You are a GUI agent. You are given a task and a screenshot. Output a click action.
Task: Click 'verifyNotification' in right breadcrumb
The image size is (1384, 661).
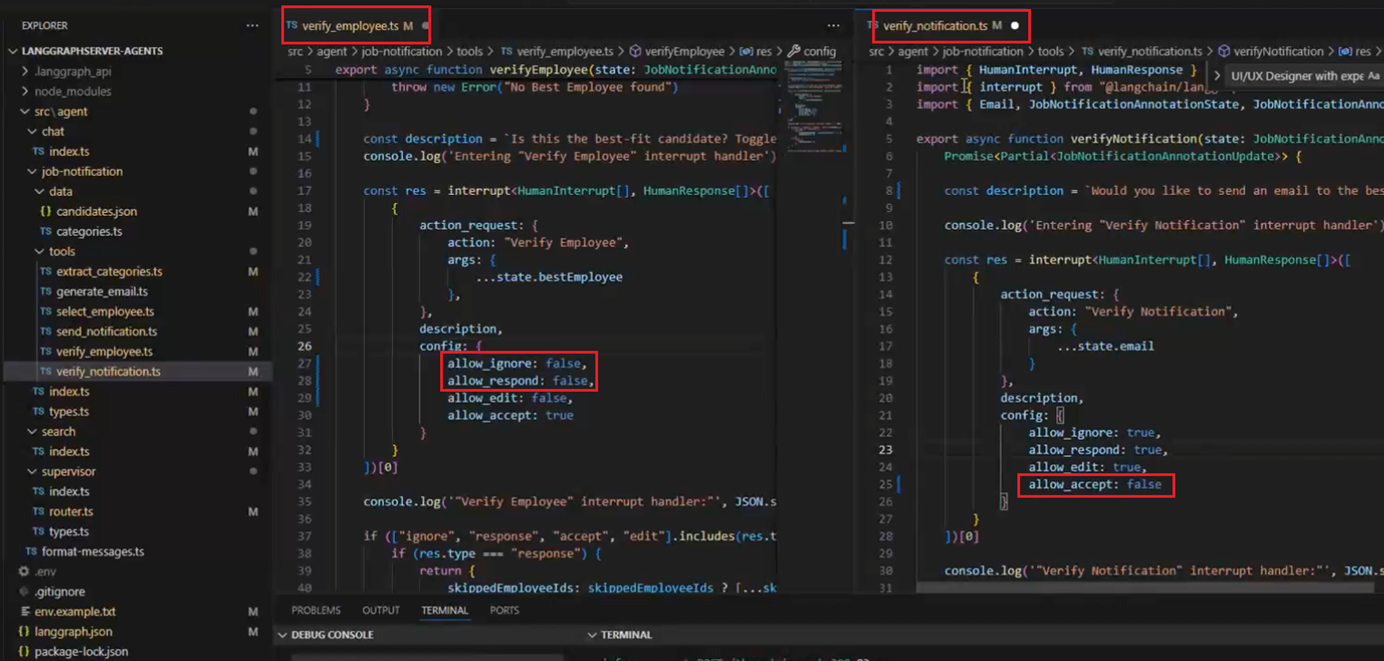(1278, 51)
